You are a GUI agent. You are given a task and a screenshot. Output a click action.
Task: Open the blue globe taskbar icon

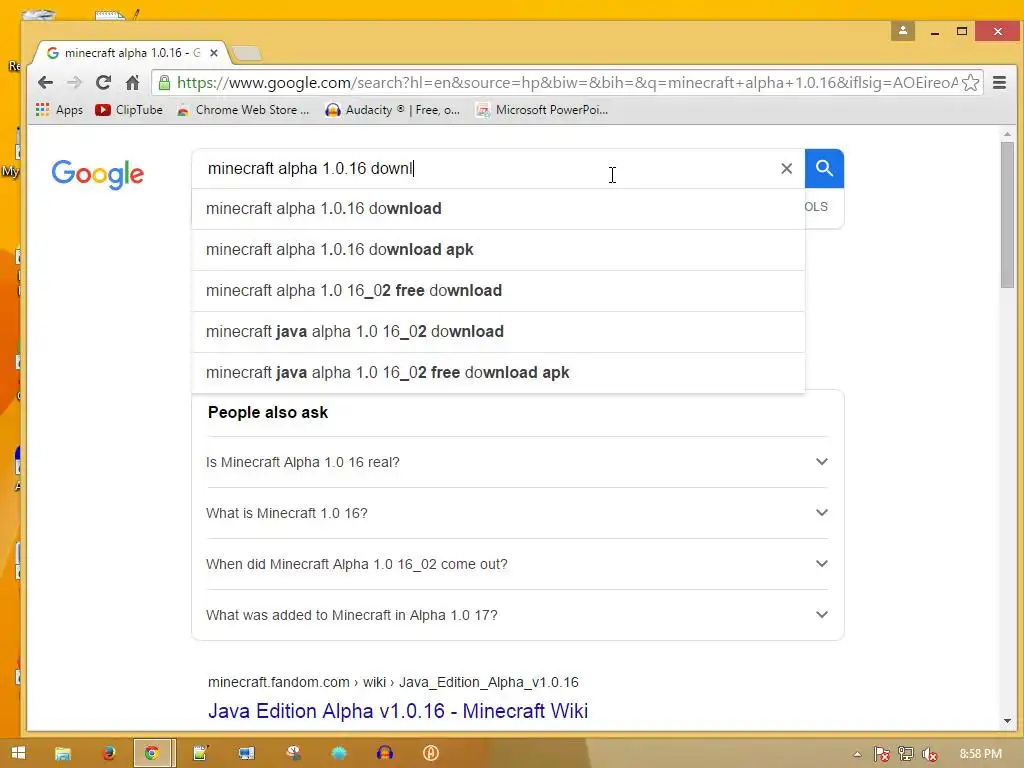338,753
